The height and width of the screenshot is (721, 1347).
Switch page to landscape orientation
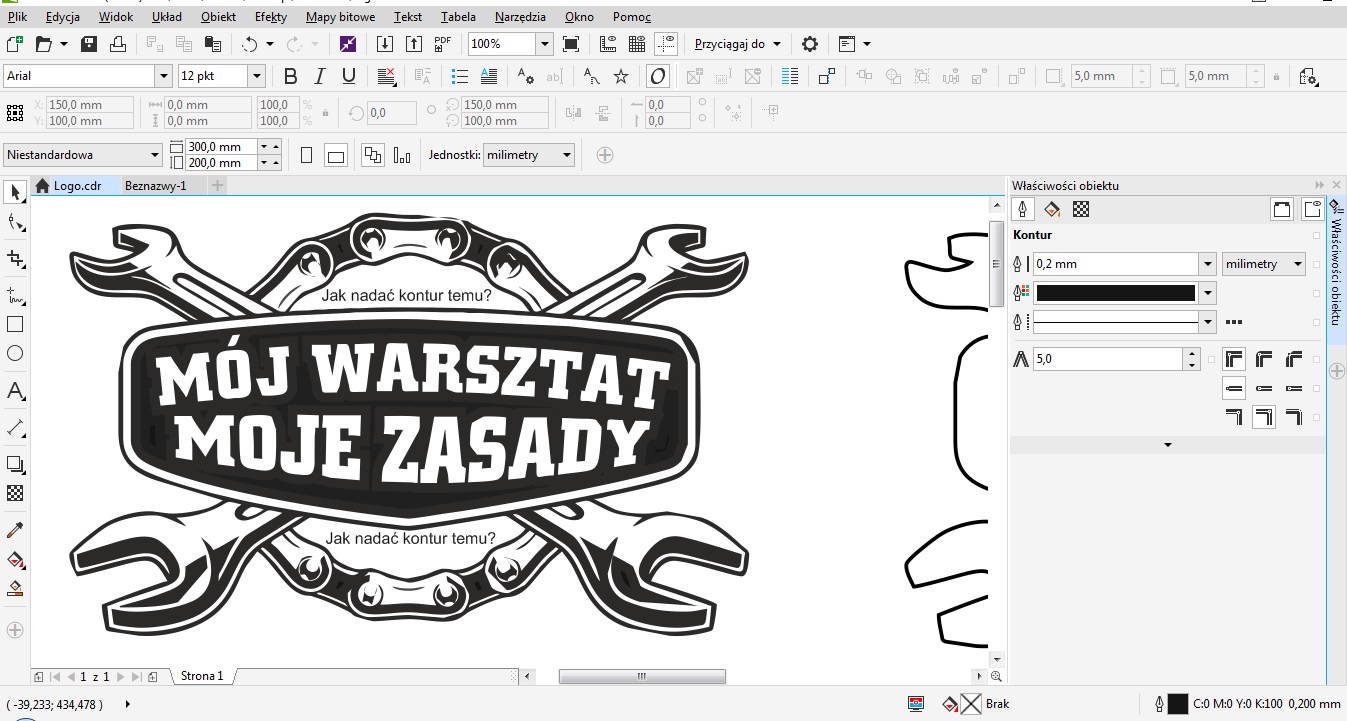point(336,156)
